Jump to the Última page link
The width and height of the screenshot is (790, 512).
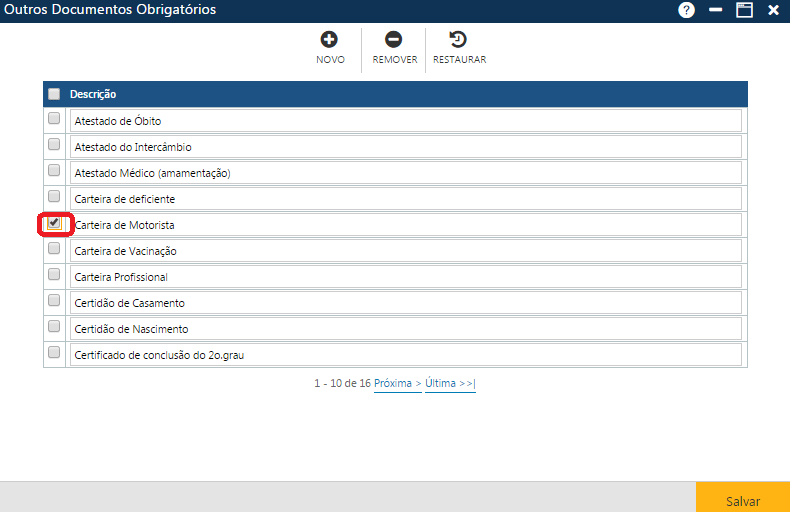(x=450, y=383)
